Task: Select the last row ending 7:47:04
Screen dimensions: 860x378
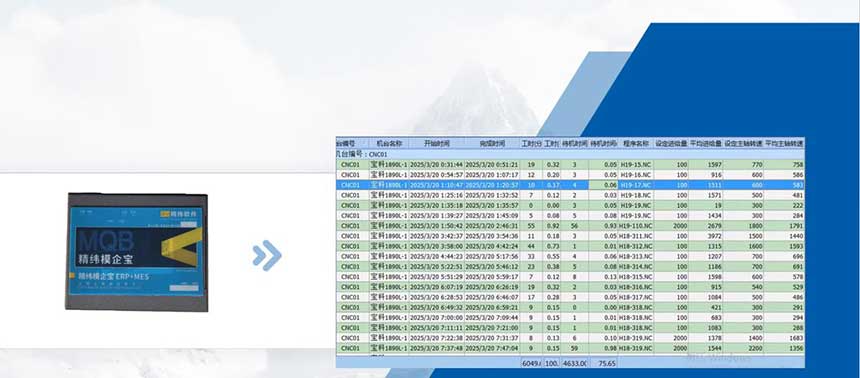Action: tap(570, 348)
